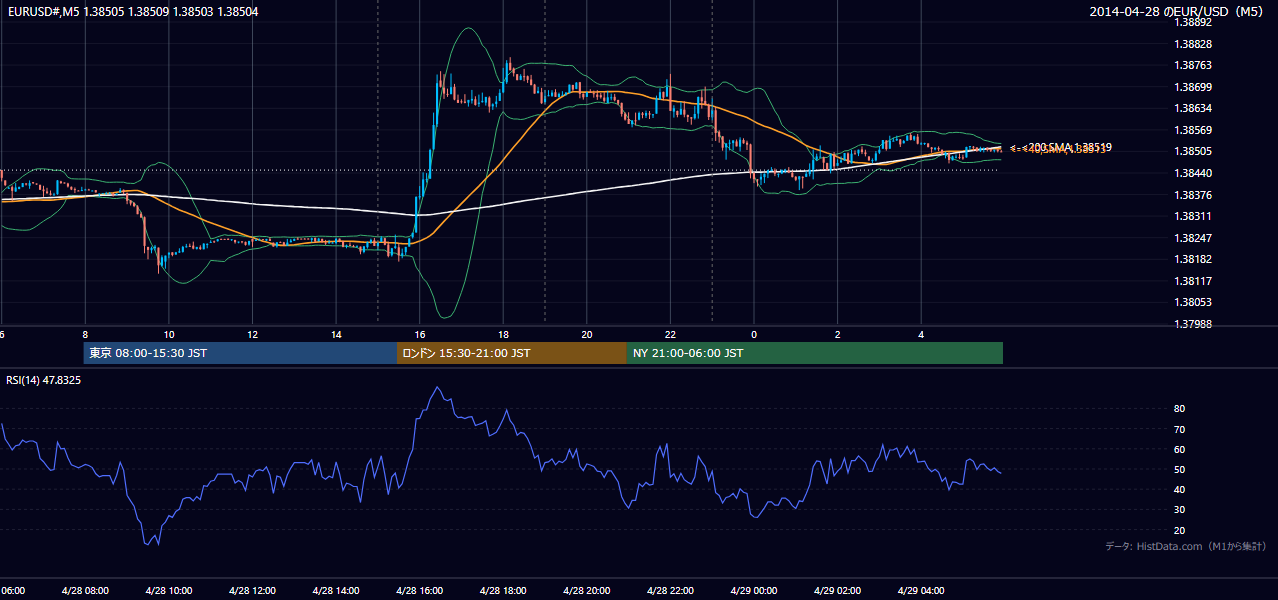Click the 200 SMA 1.38519 line label

1070,147
